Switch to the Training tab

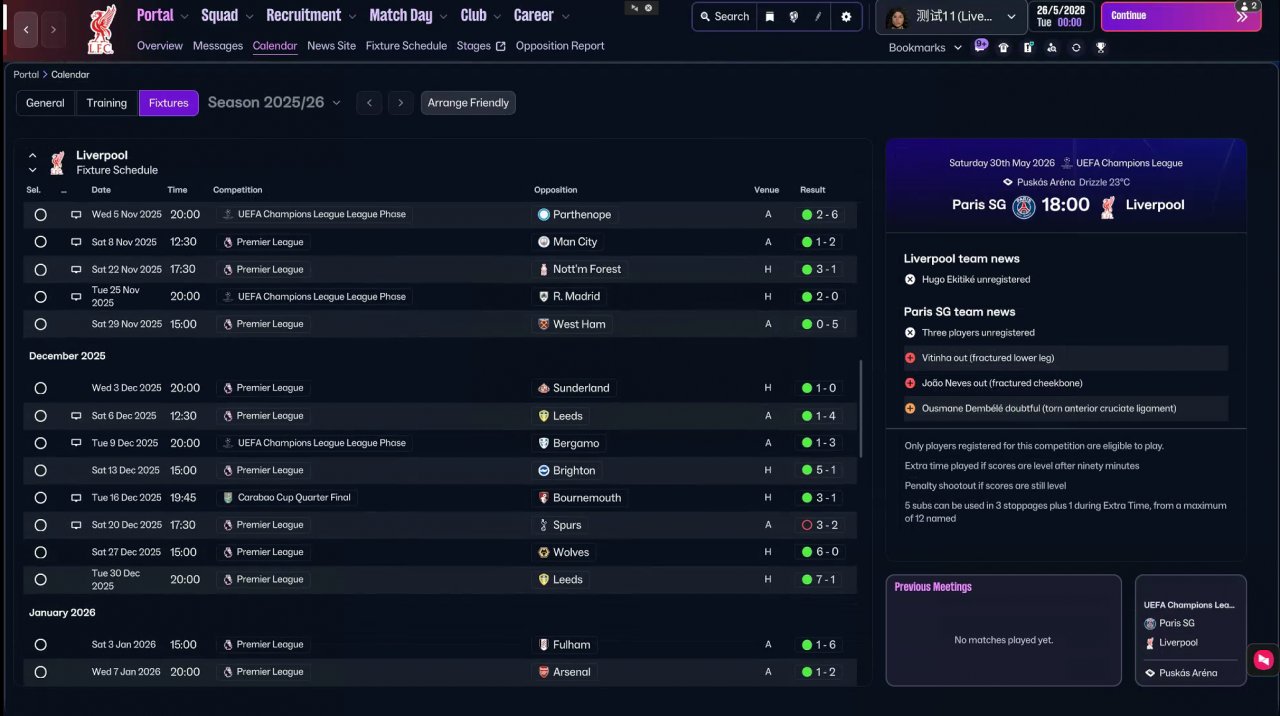(x=106, y=103)
